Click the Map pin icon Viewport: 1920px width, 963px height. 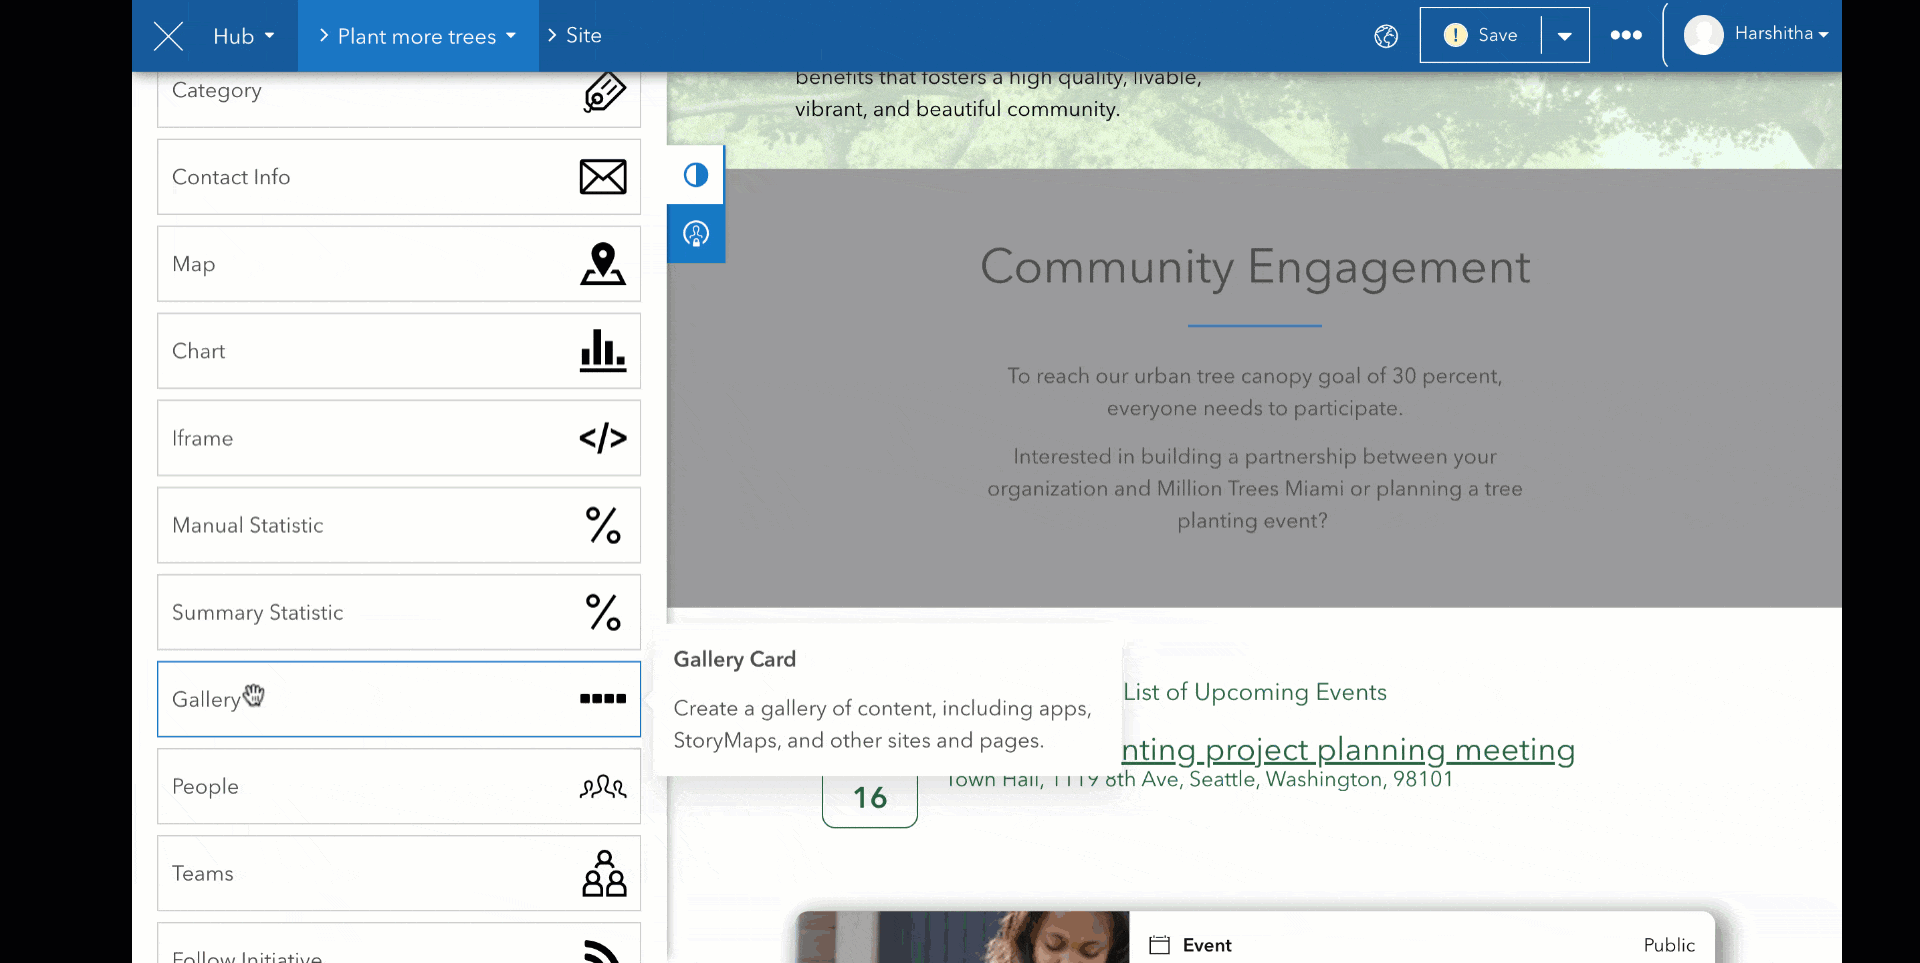point(603,264)
